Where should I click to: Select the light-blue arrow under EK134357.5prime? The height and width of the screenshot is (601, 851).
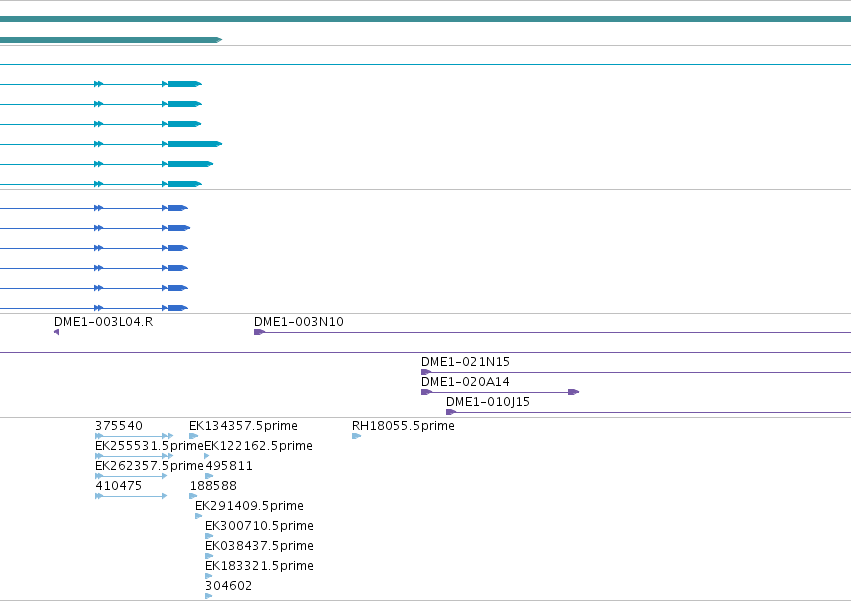tap(193, 436)
